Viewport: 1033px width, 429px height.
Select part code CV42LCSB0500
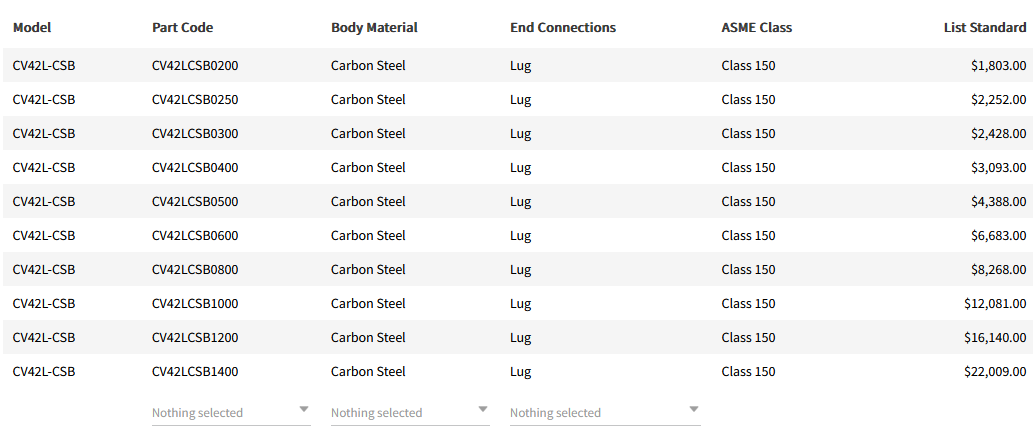point(195,202)
